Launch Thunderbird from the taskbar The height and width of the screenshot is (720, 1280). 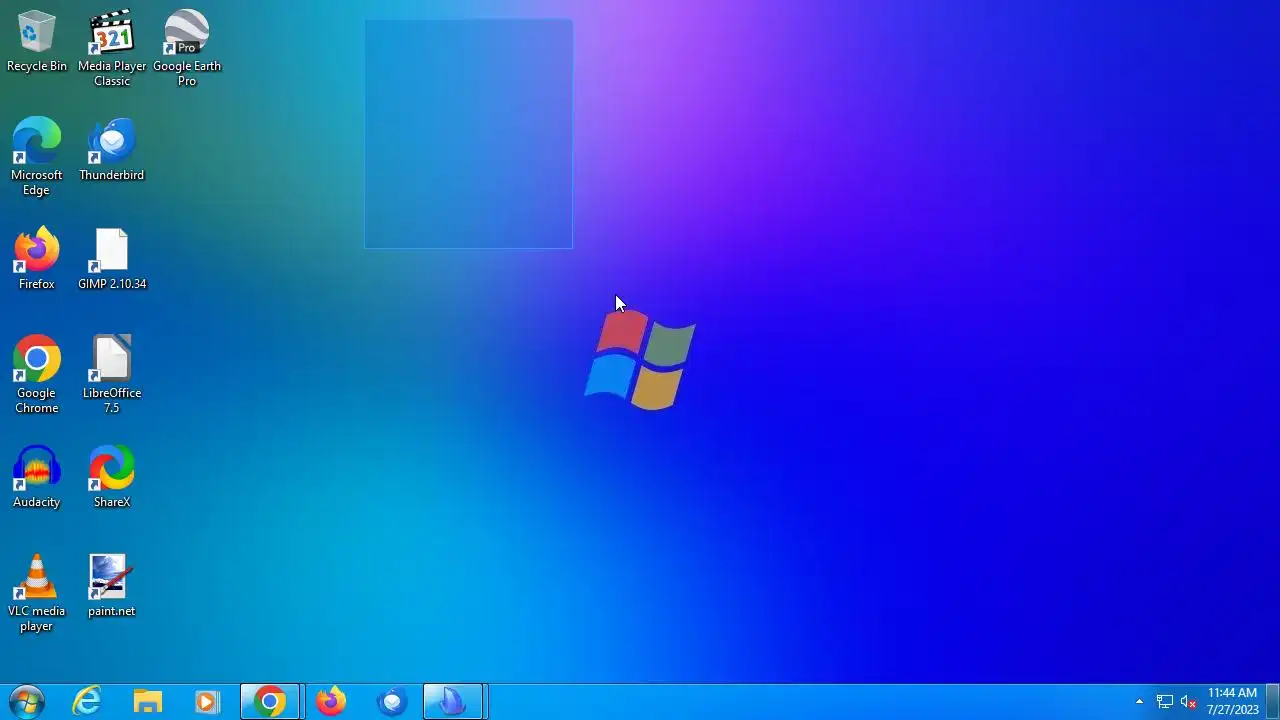coord(392,702)
